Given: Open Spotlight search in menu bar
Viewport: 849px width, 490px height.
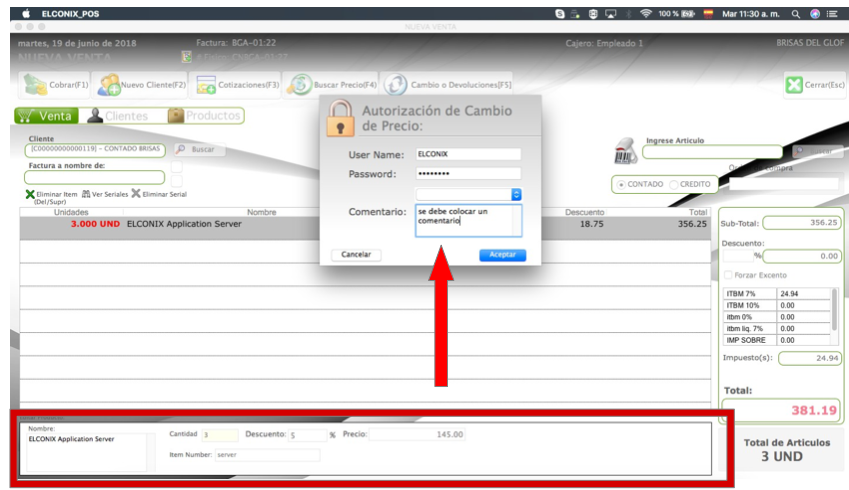Looking at the screenshot, I should [x=795, y=14].
